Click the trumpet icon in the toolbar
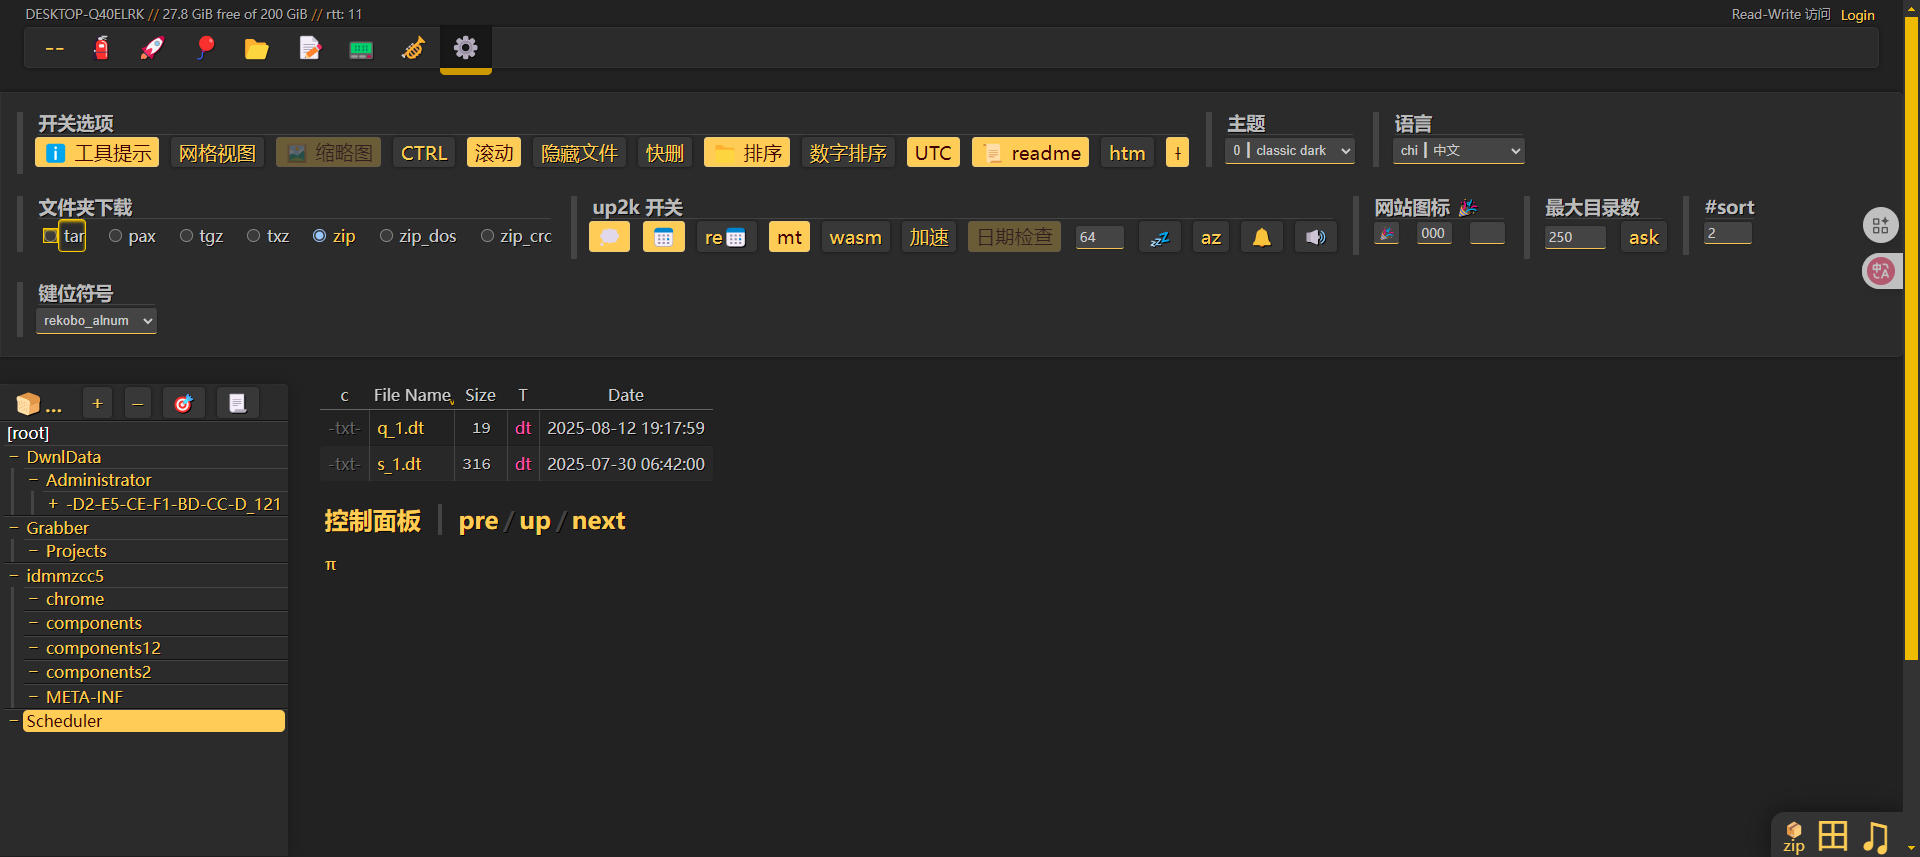1920x857 pixels. tap(413, 48)
